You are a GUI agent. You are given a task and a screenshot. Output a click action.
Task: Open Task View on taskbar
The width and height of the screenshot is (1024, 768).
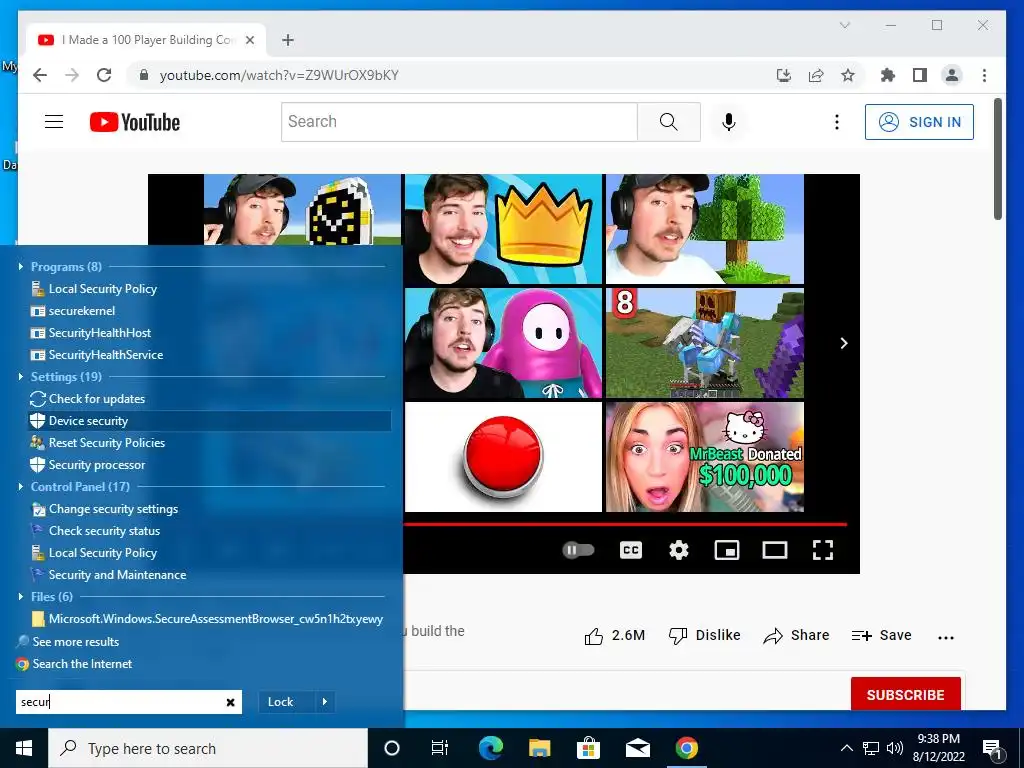pyautogui.click(x=440, y=748)
